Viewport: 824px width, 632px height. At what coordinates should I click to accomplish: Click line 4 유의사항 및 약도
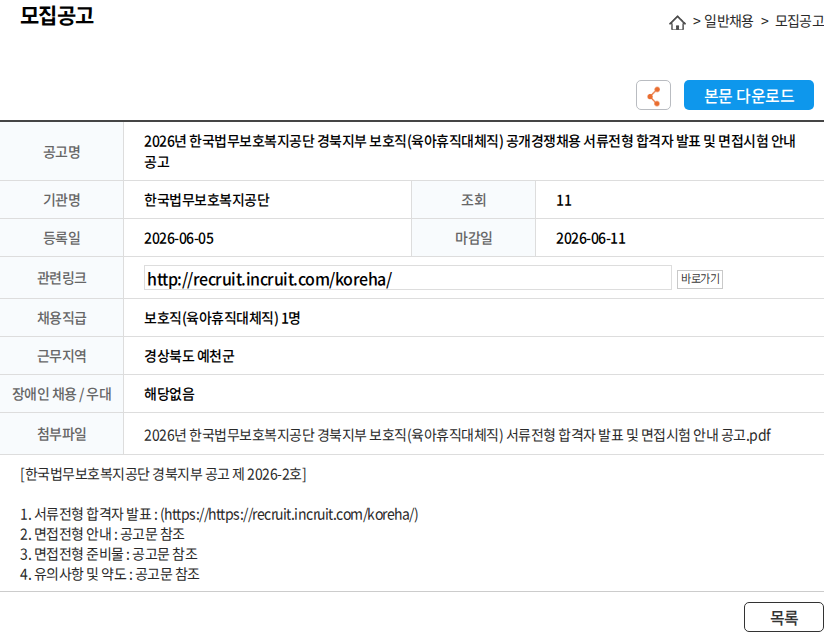[110, 574]
